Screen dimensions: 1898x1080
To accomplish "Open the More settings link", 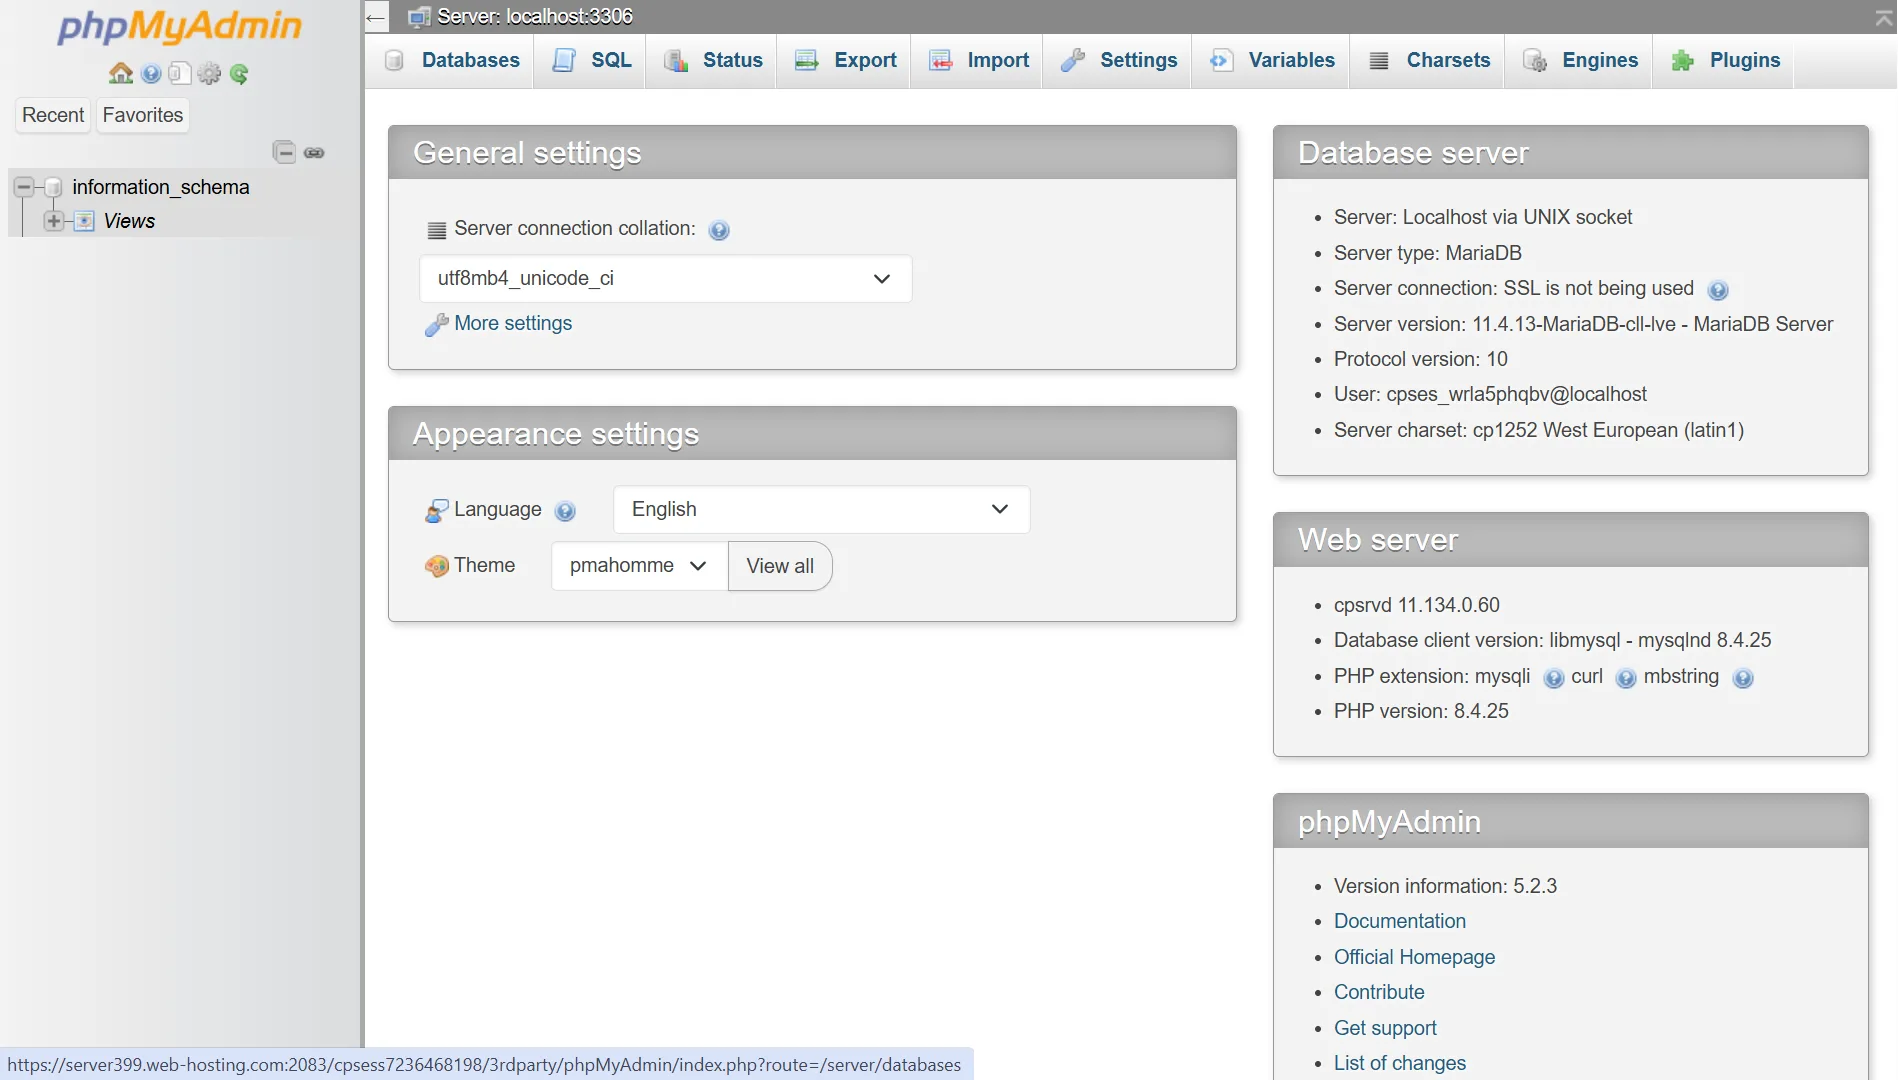I will 513,323.
